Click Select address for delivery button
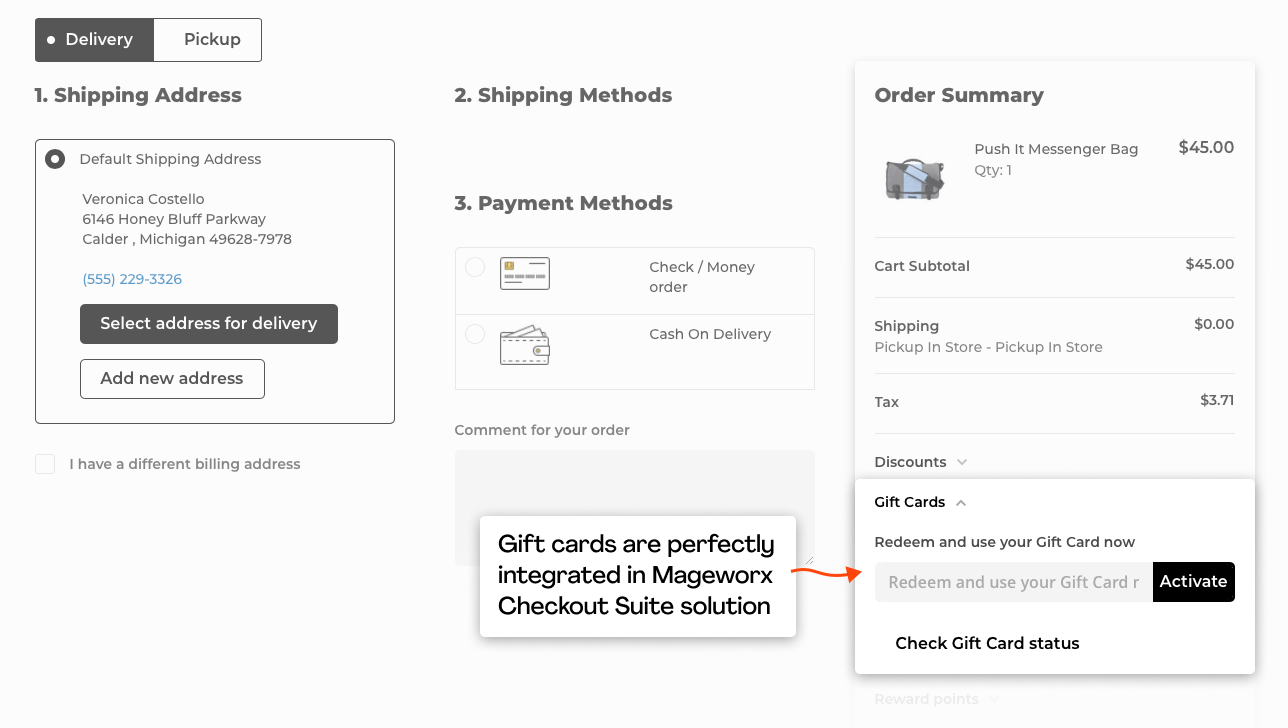The width and height of the screenshot is (1288, 728). (209, 324)
